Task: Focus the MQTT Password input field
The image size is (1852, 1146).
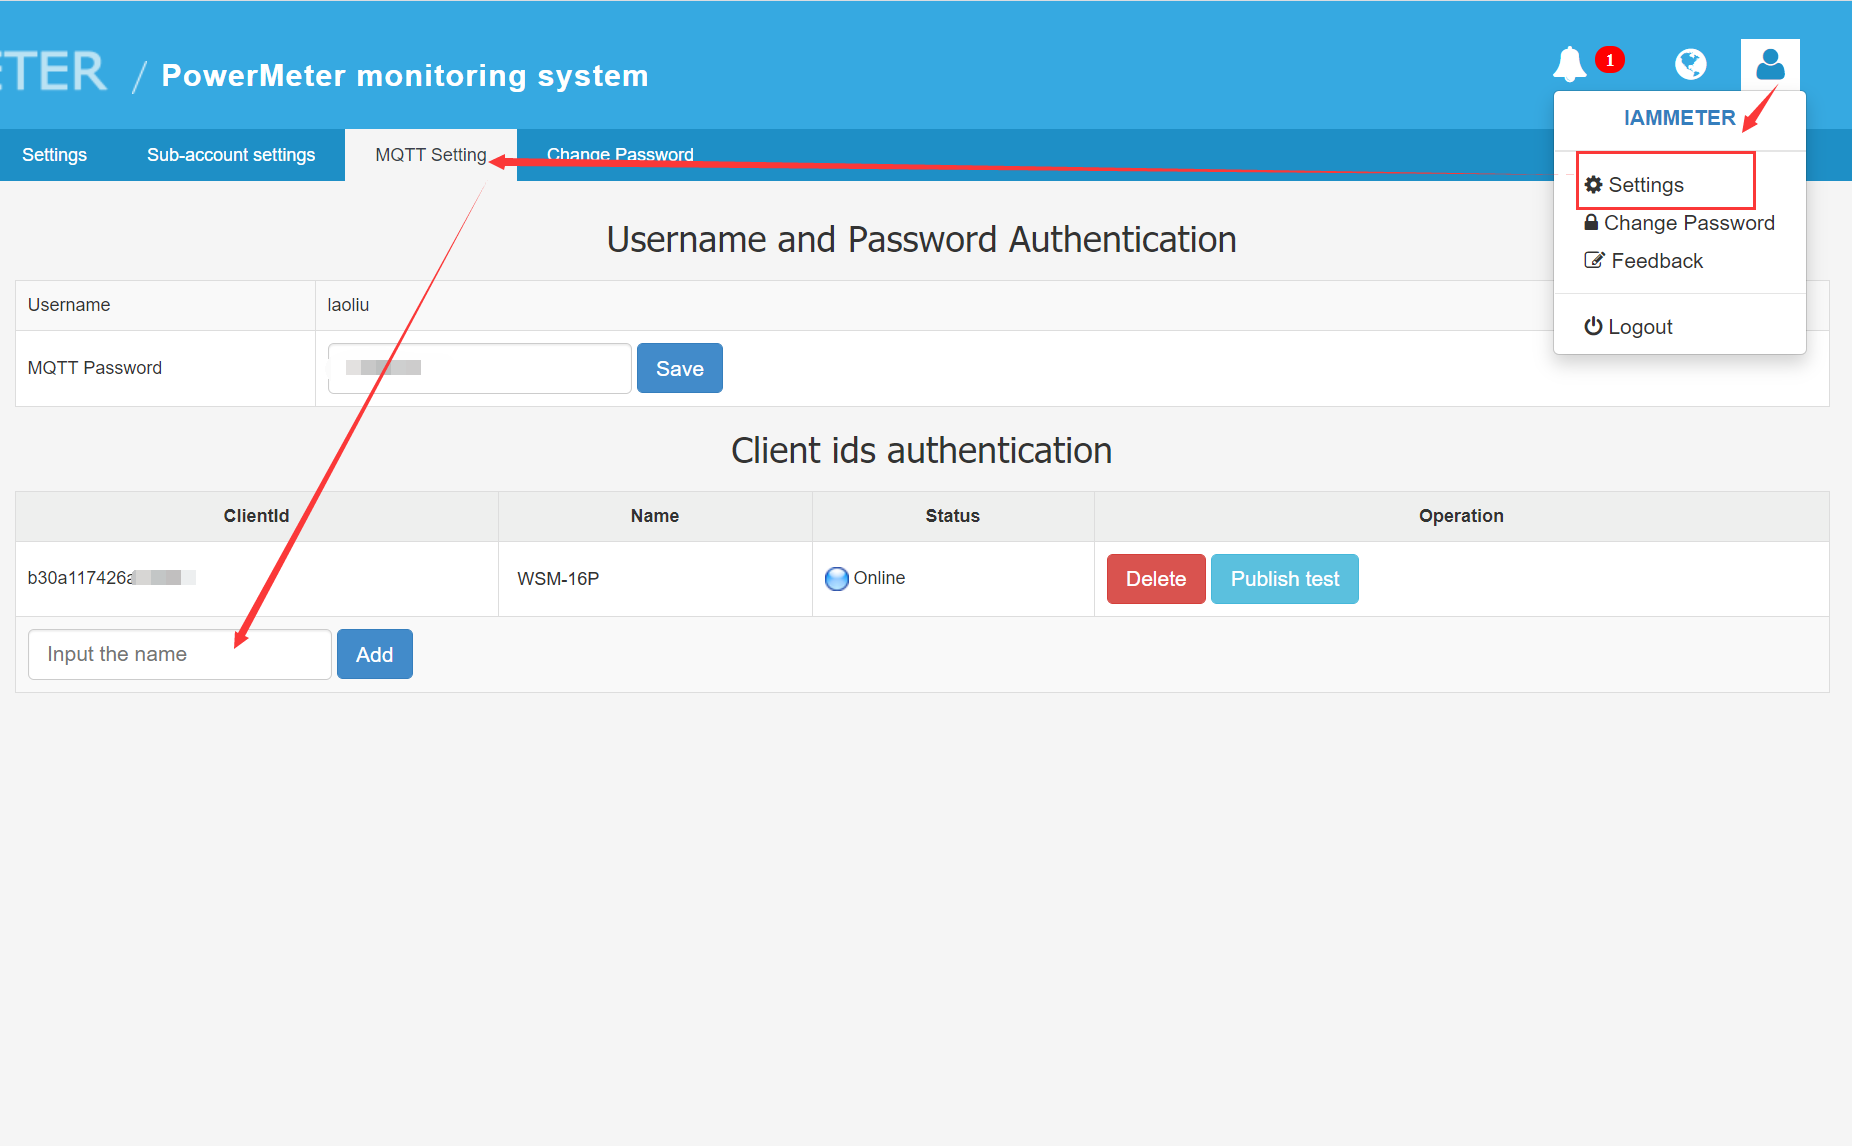Action: (479, 369)
